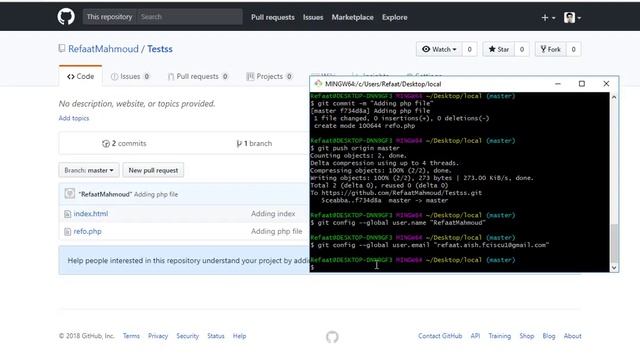This screenshot has height=360, width=640.
Task: Minimize the MINGW64 terminal window
Action: pos(558,84)
